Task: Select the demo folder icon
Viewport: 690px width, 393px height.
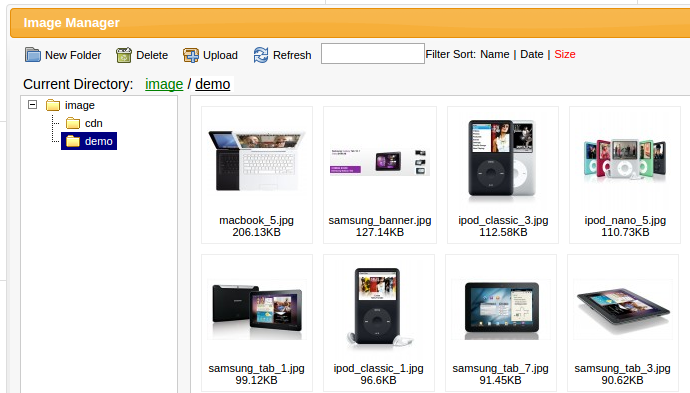Action: click(x=73, y=141)
